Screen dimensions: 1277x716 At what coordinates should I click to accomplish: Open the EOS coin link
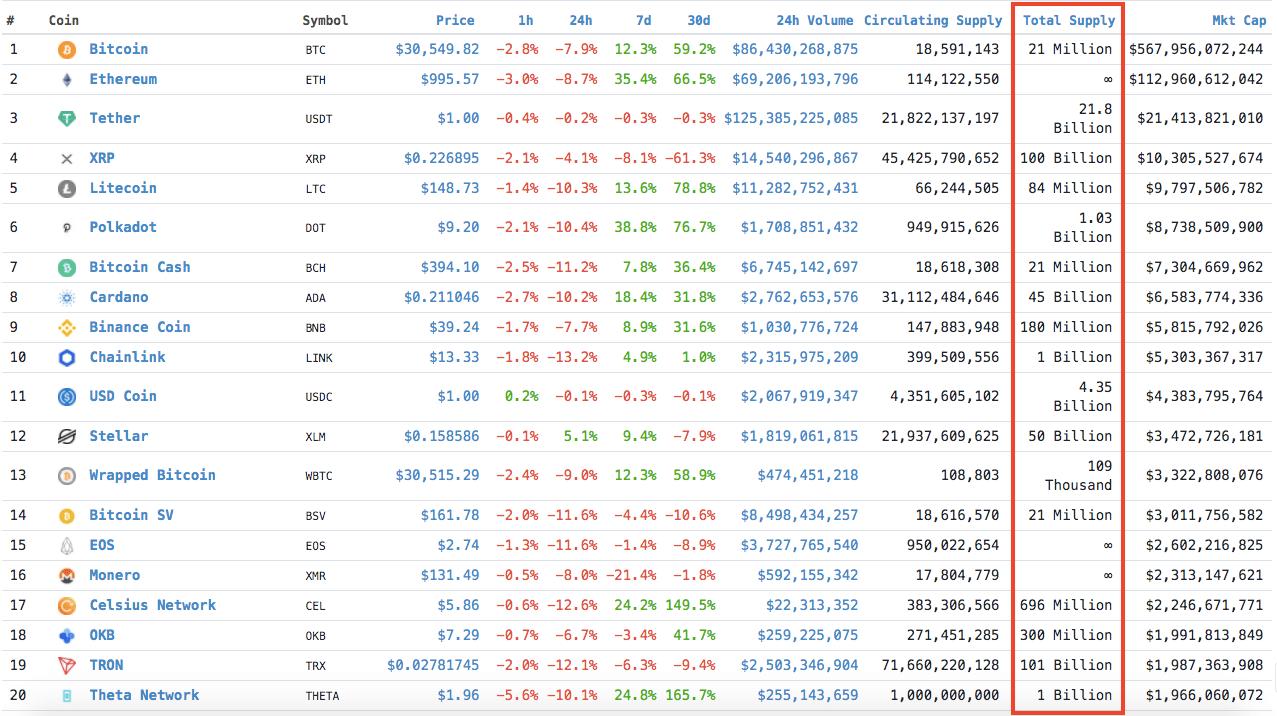pyautogui.click(x=102, y=545)
